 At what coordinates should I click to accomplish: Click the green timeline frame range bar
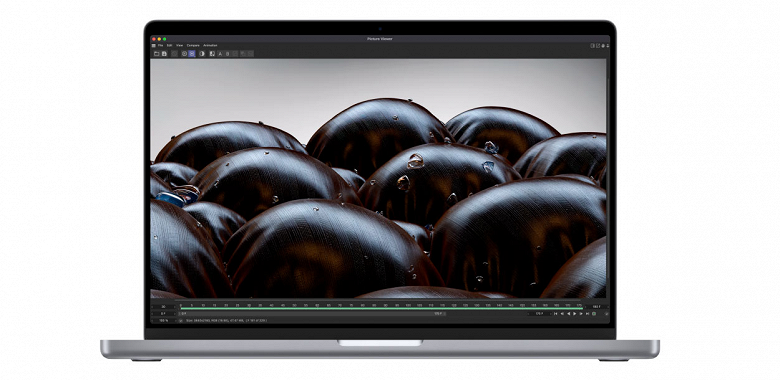click(x=381, y=309)
